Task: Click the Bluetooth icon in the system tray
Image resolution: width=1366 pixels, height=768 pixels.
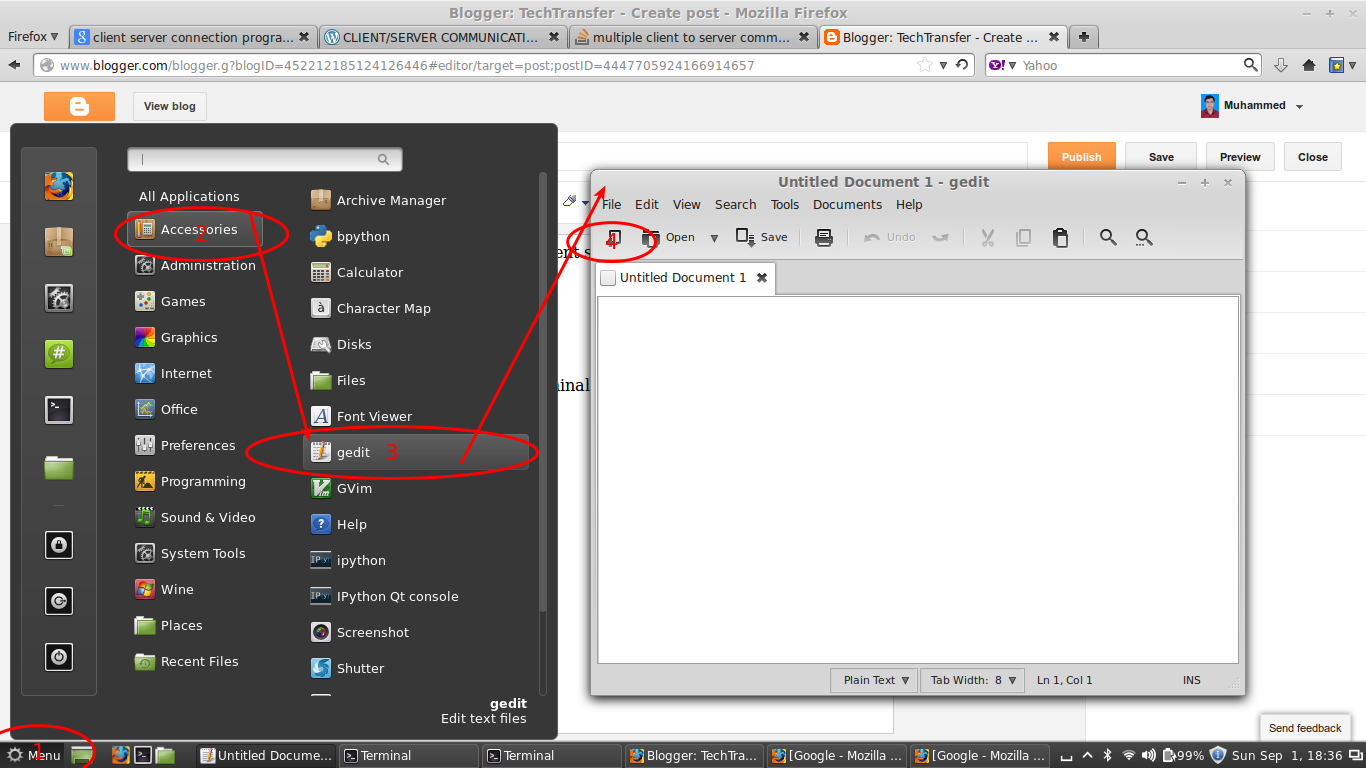Action: 1107,755
